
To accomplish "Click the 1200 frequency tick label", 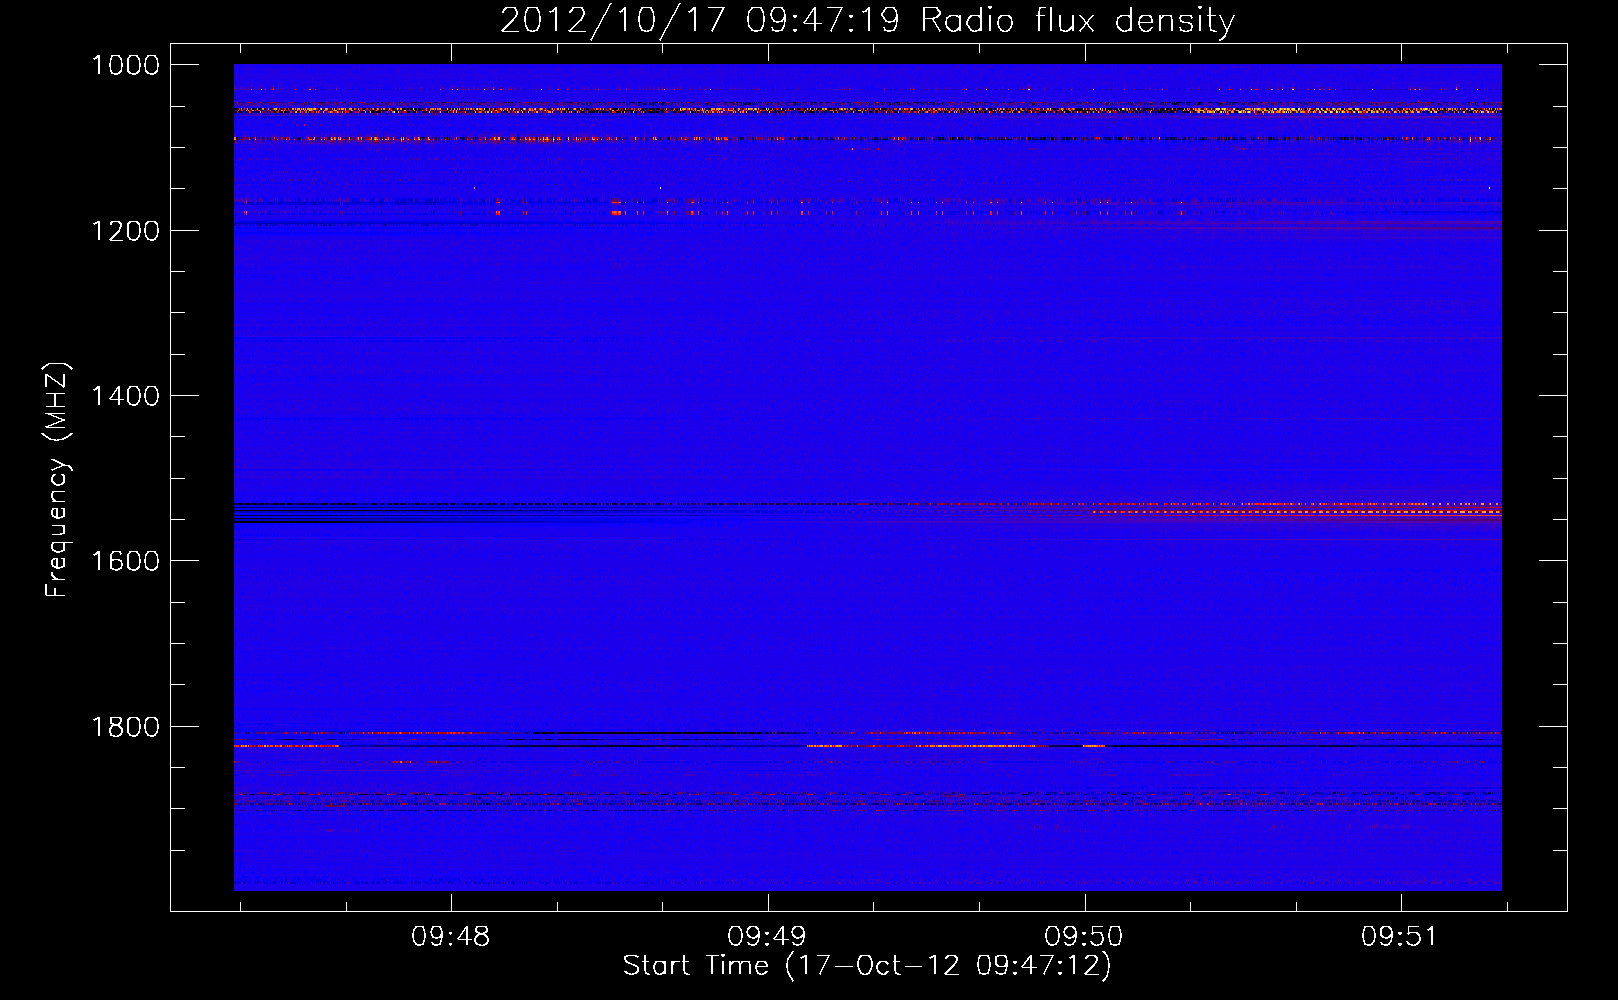I will pos(125,231).
